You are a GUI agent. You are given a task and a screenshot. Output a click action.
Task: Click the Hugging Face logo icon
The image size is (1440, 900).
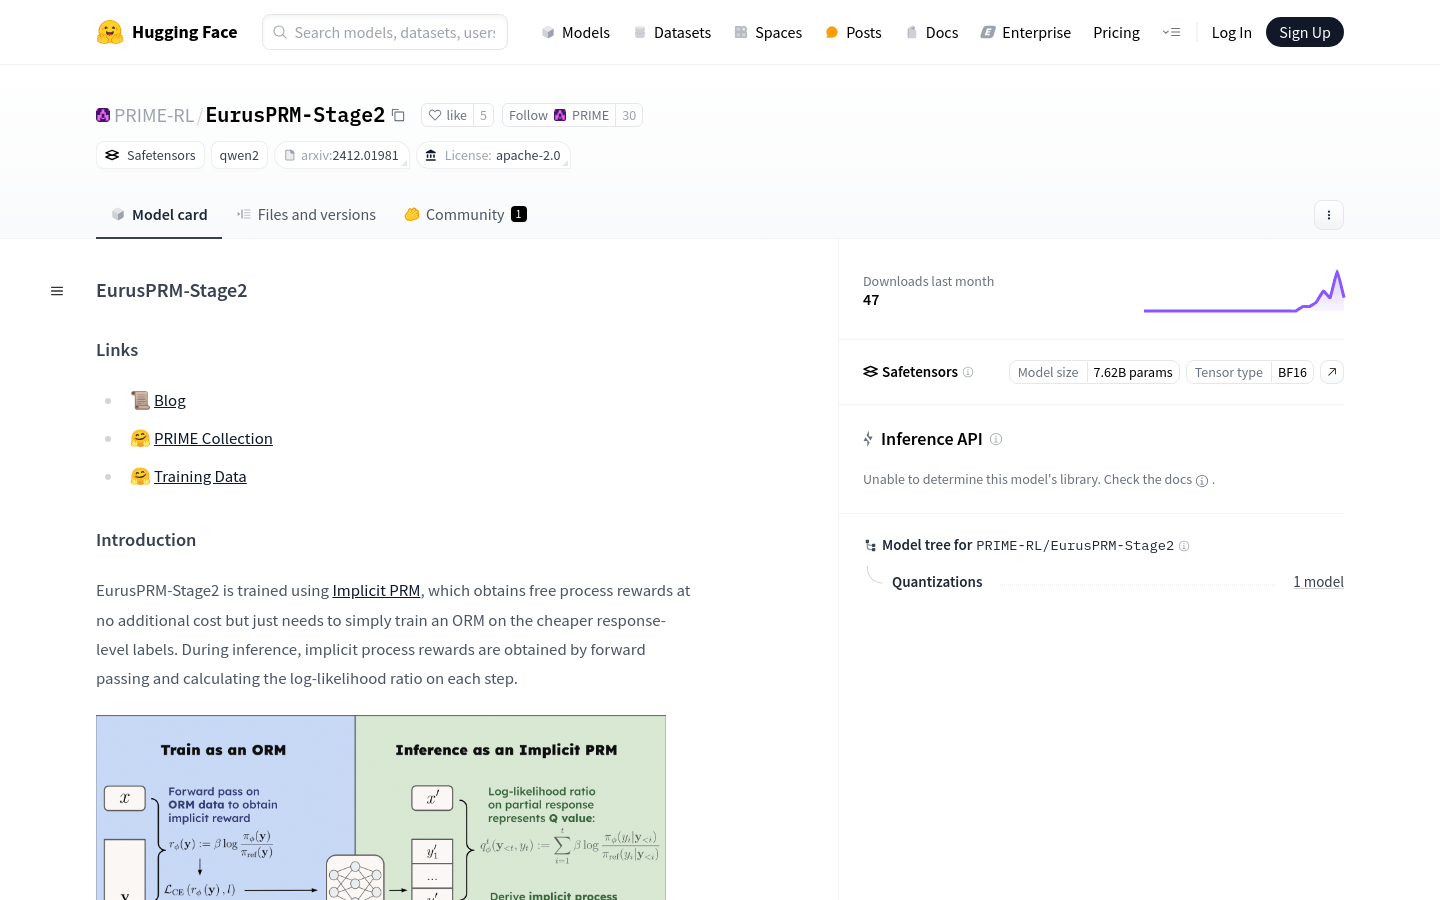(x=110, y=32)
